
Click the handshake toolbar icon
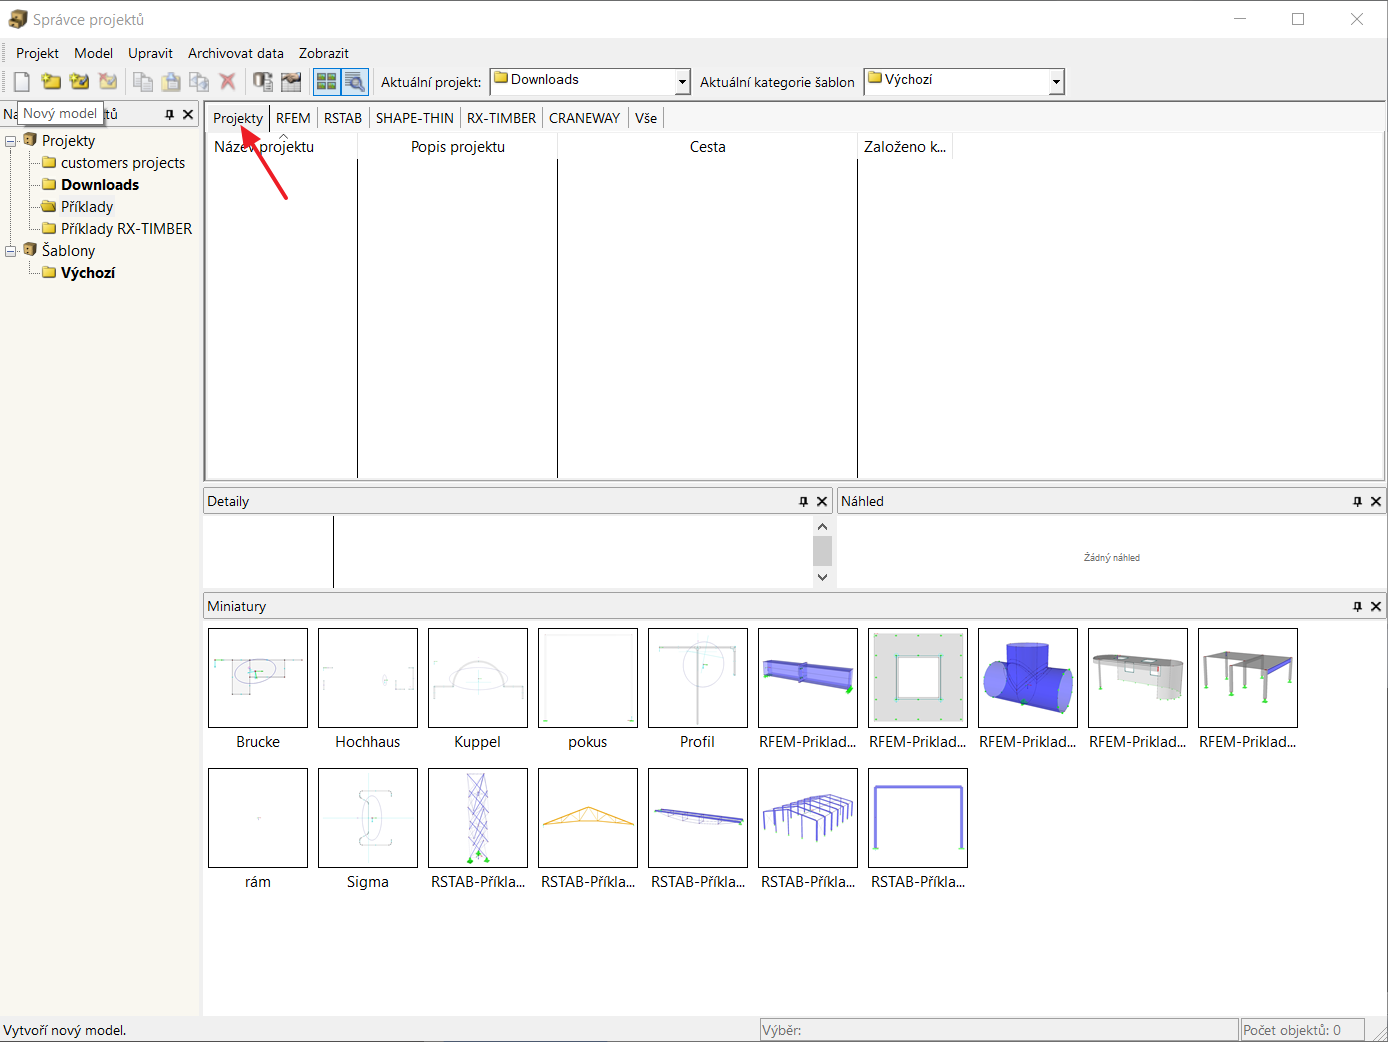291,82
